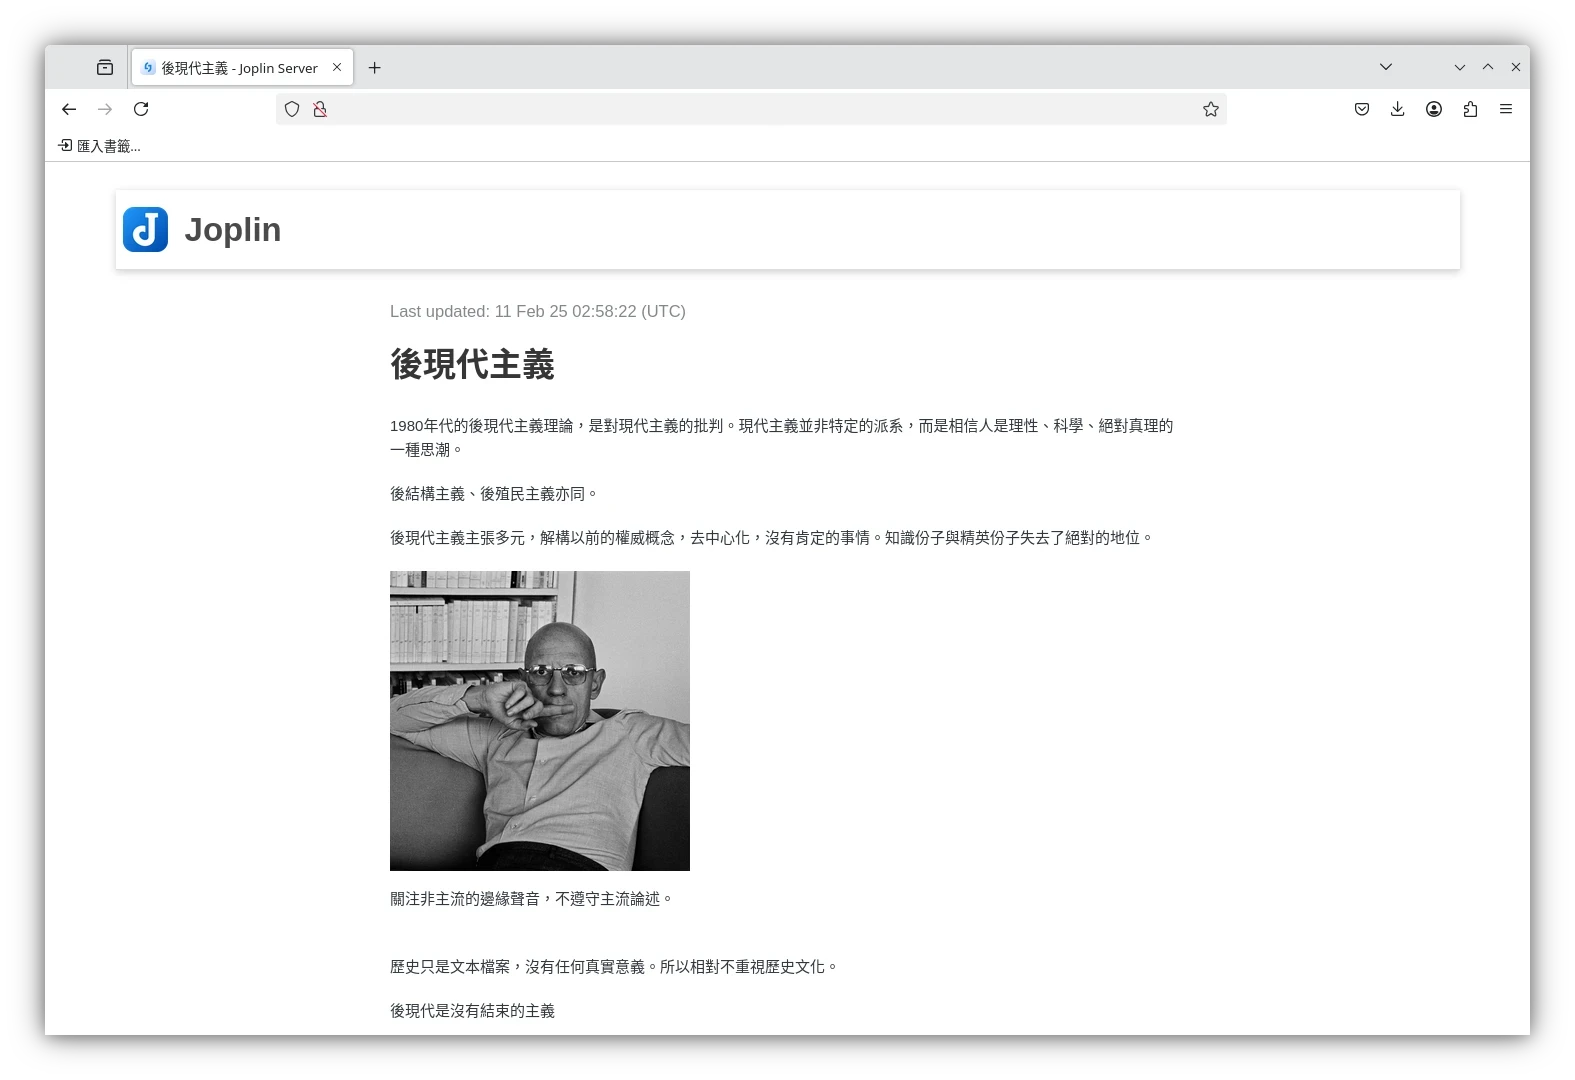Click the black-and-white portrait photo
Image resolution: width=1575 pixels, height=1080 pixels.
pyautogui.click(x=540, y=721)
